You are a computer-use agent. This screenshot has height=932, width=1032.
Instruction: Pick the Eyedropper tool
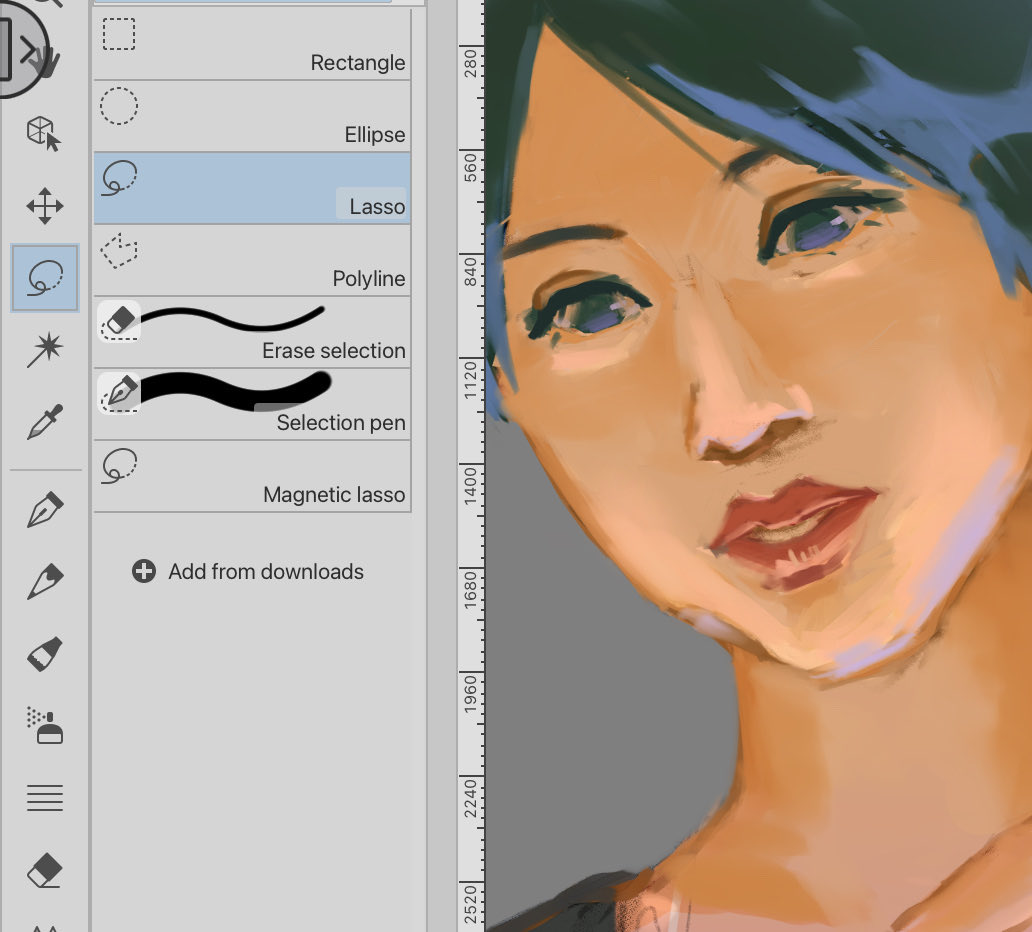click(x=45, y=421)
